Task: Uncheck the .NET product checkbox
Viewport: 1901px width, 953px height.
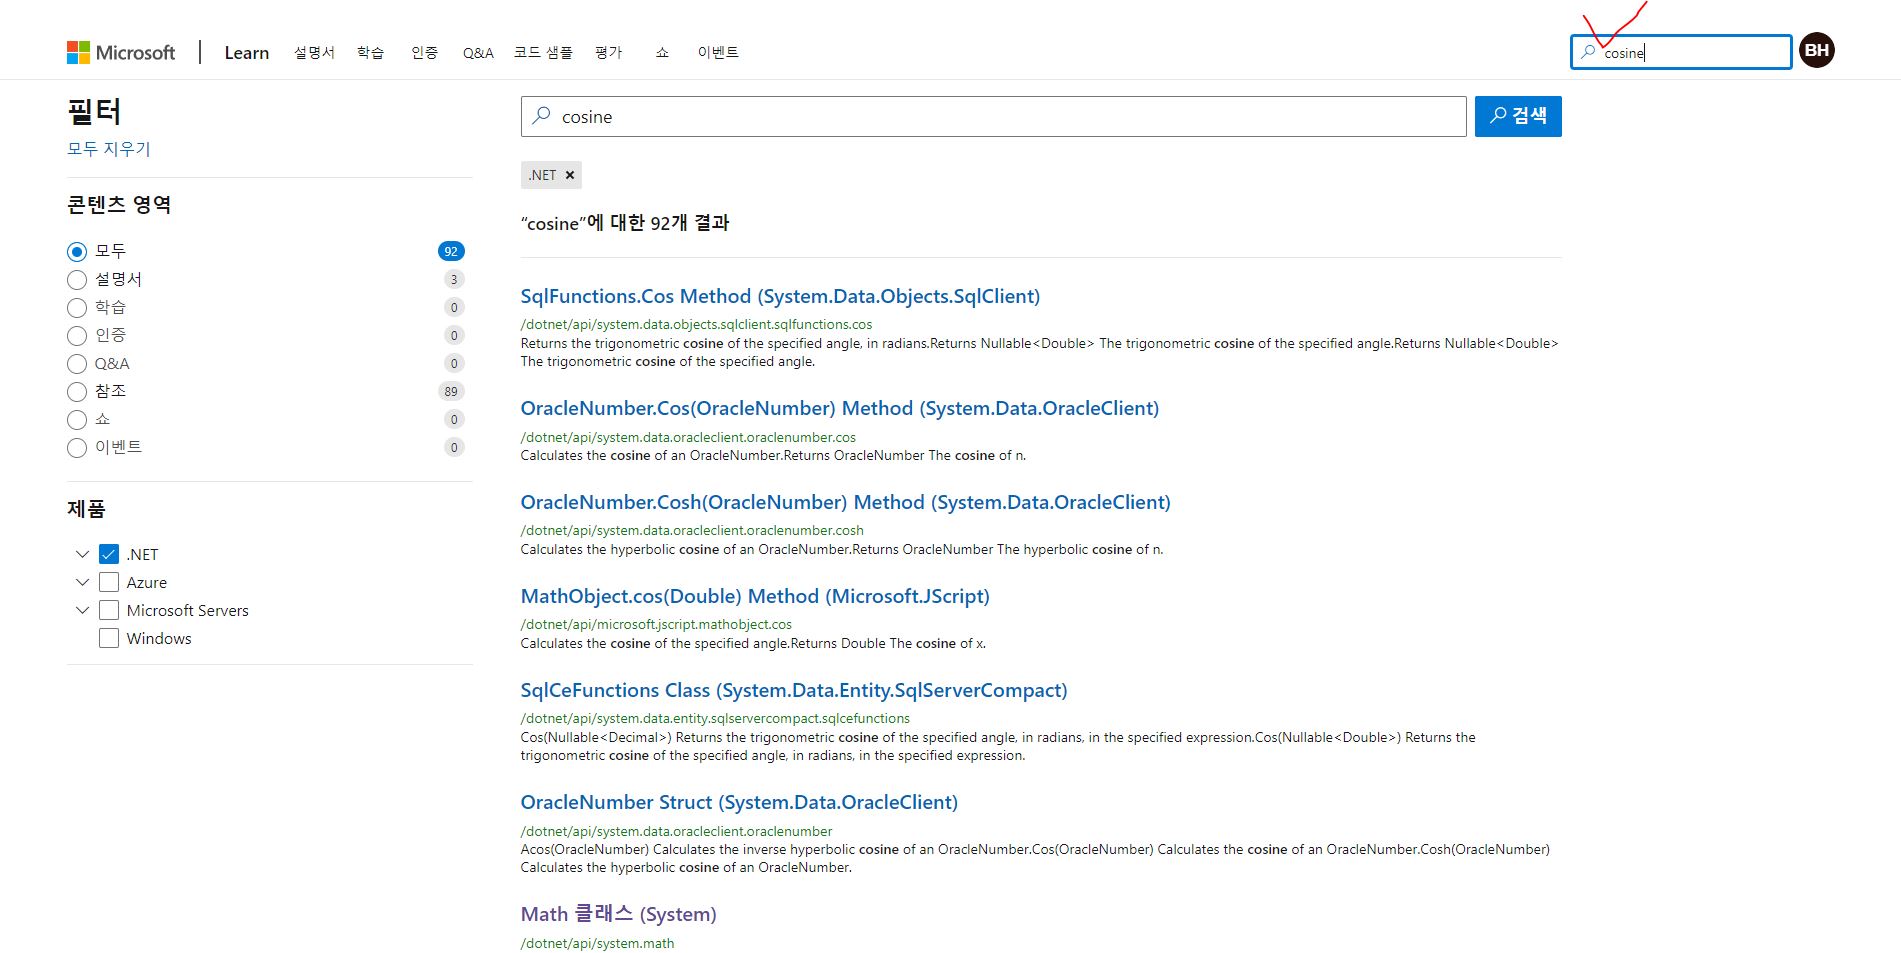Action: pyautogui.click(x=109, y=554)
